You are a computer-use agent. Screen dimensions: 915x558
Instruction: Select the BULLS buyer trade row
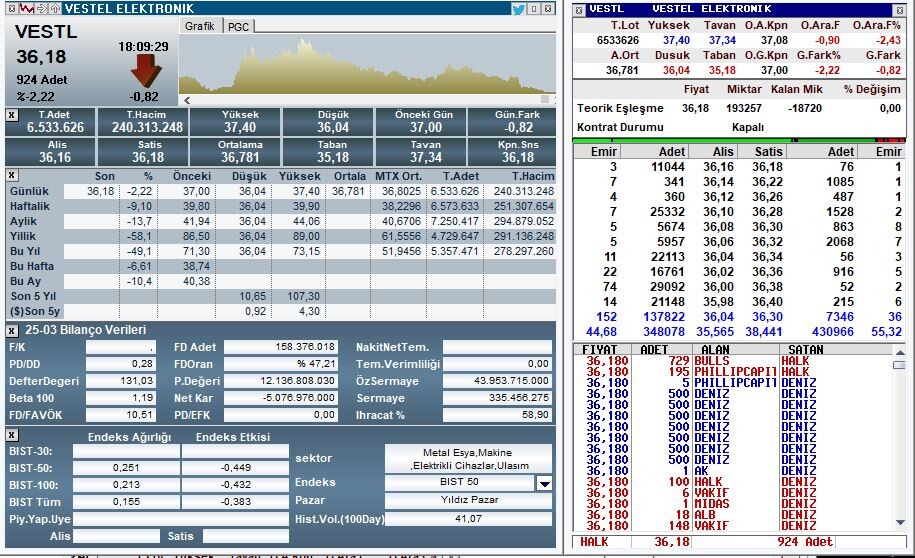click(x=733, y=361)
